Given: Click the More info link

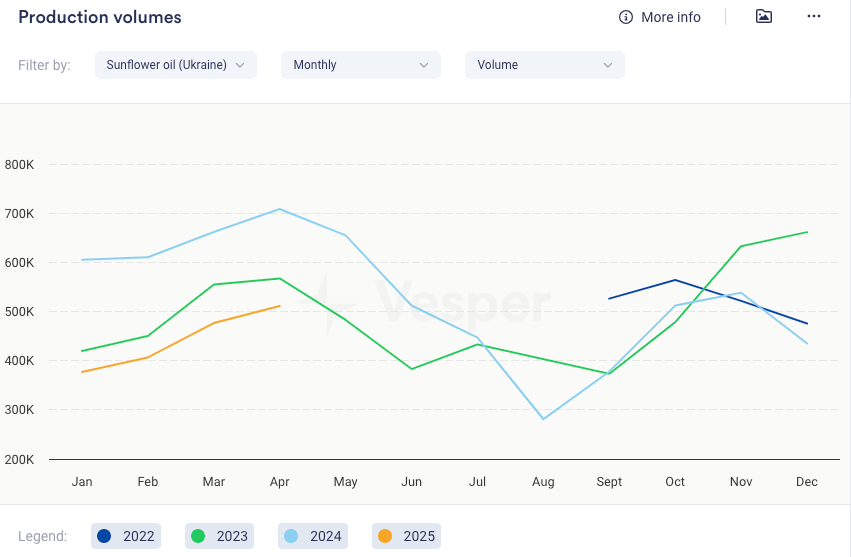Looking at the screenshot, I should pos(670,17).
